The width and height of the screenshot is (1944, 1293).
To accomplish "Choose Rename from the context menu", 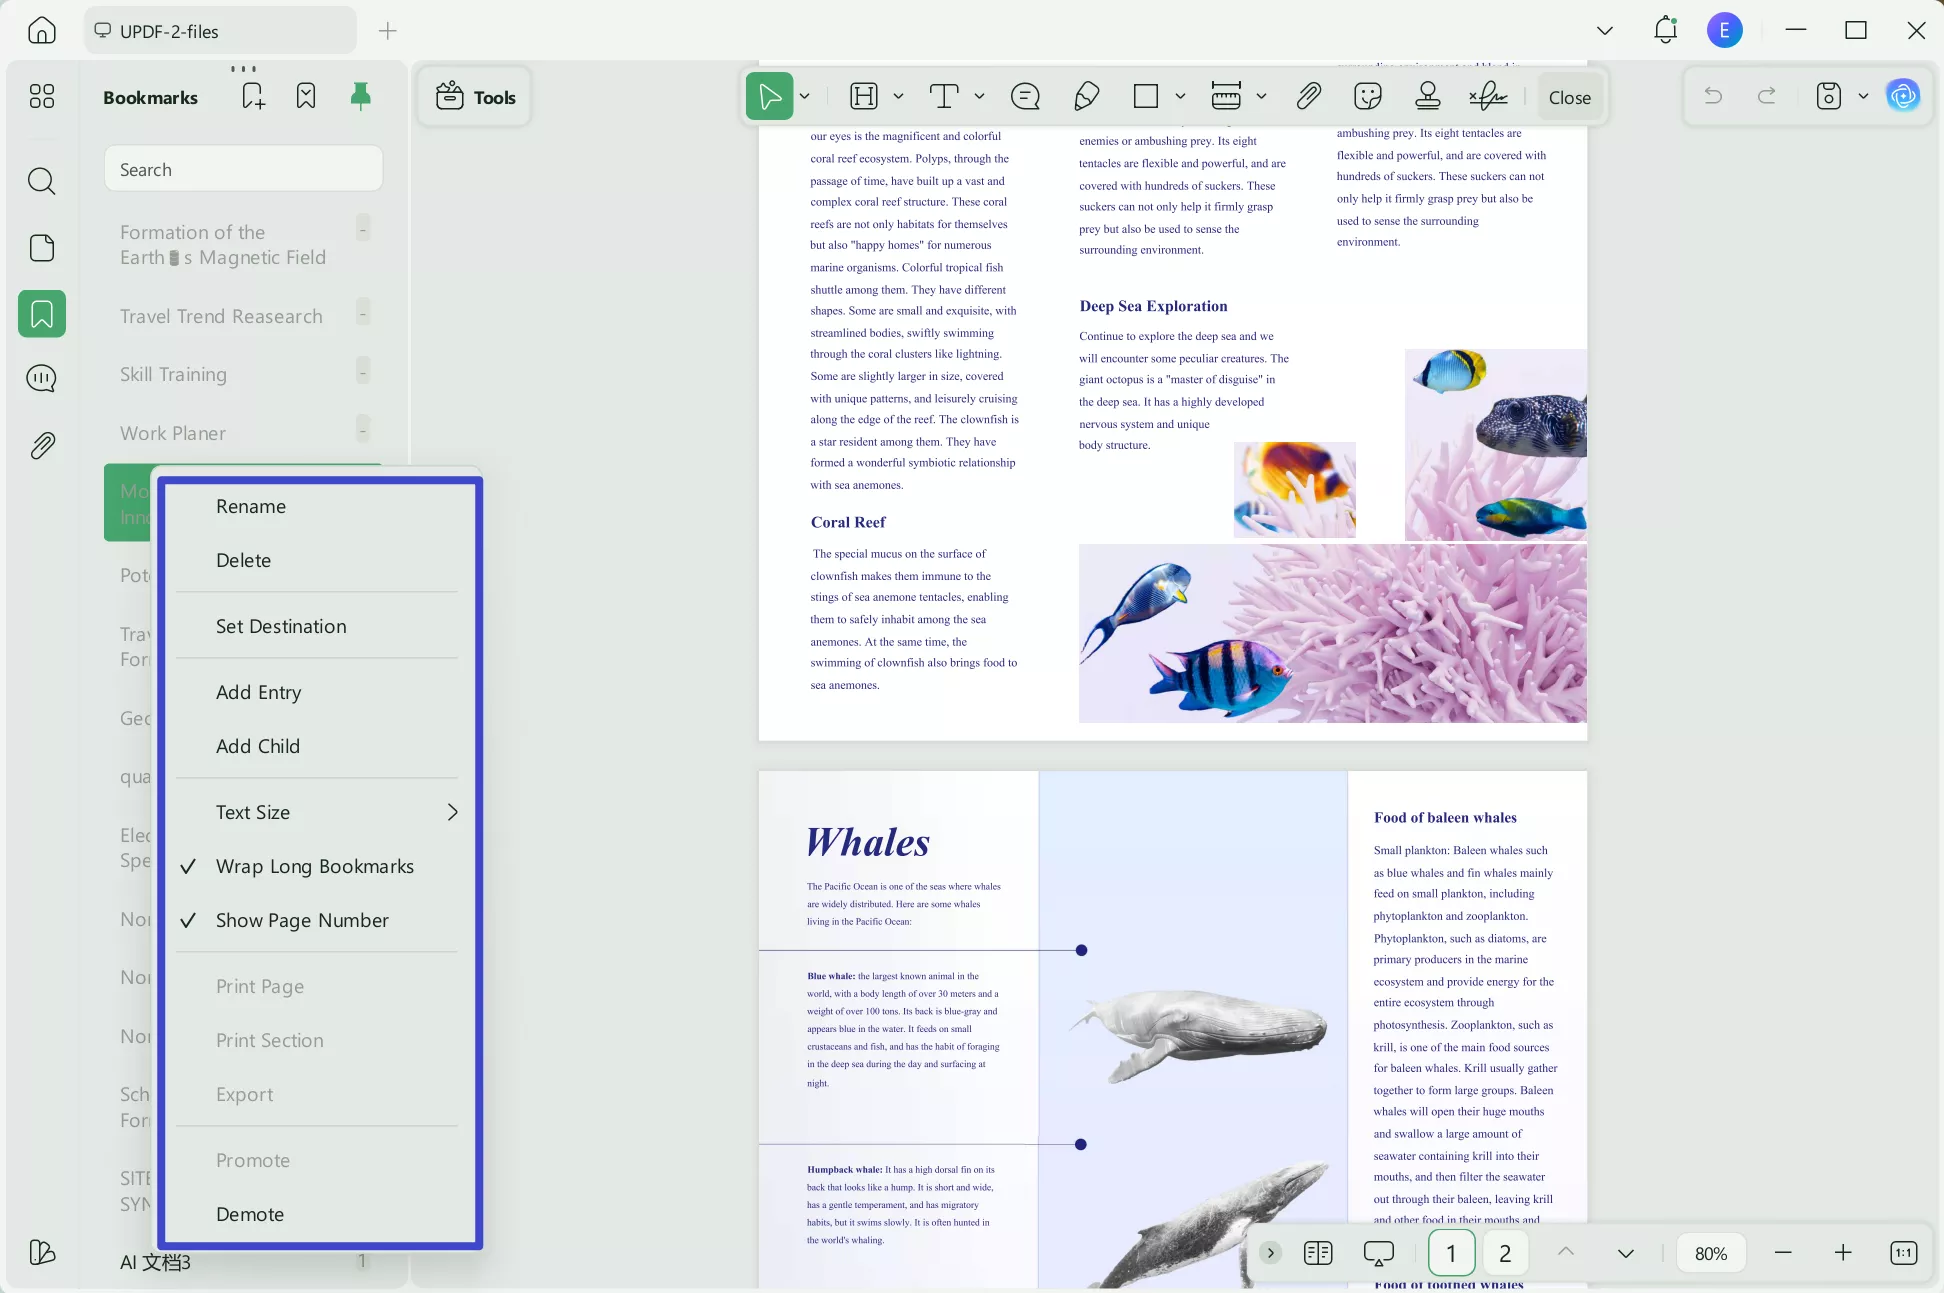I will pyautogui.click(x=251, y=506).
